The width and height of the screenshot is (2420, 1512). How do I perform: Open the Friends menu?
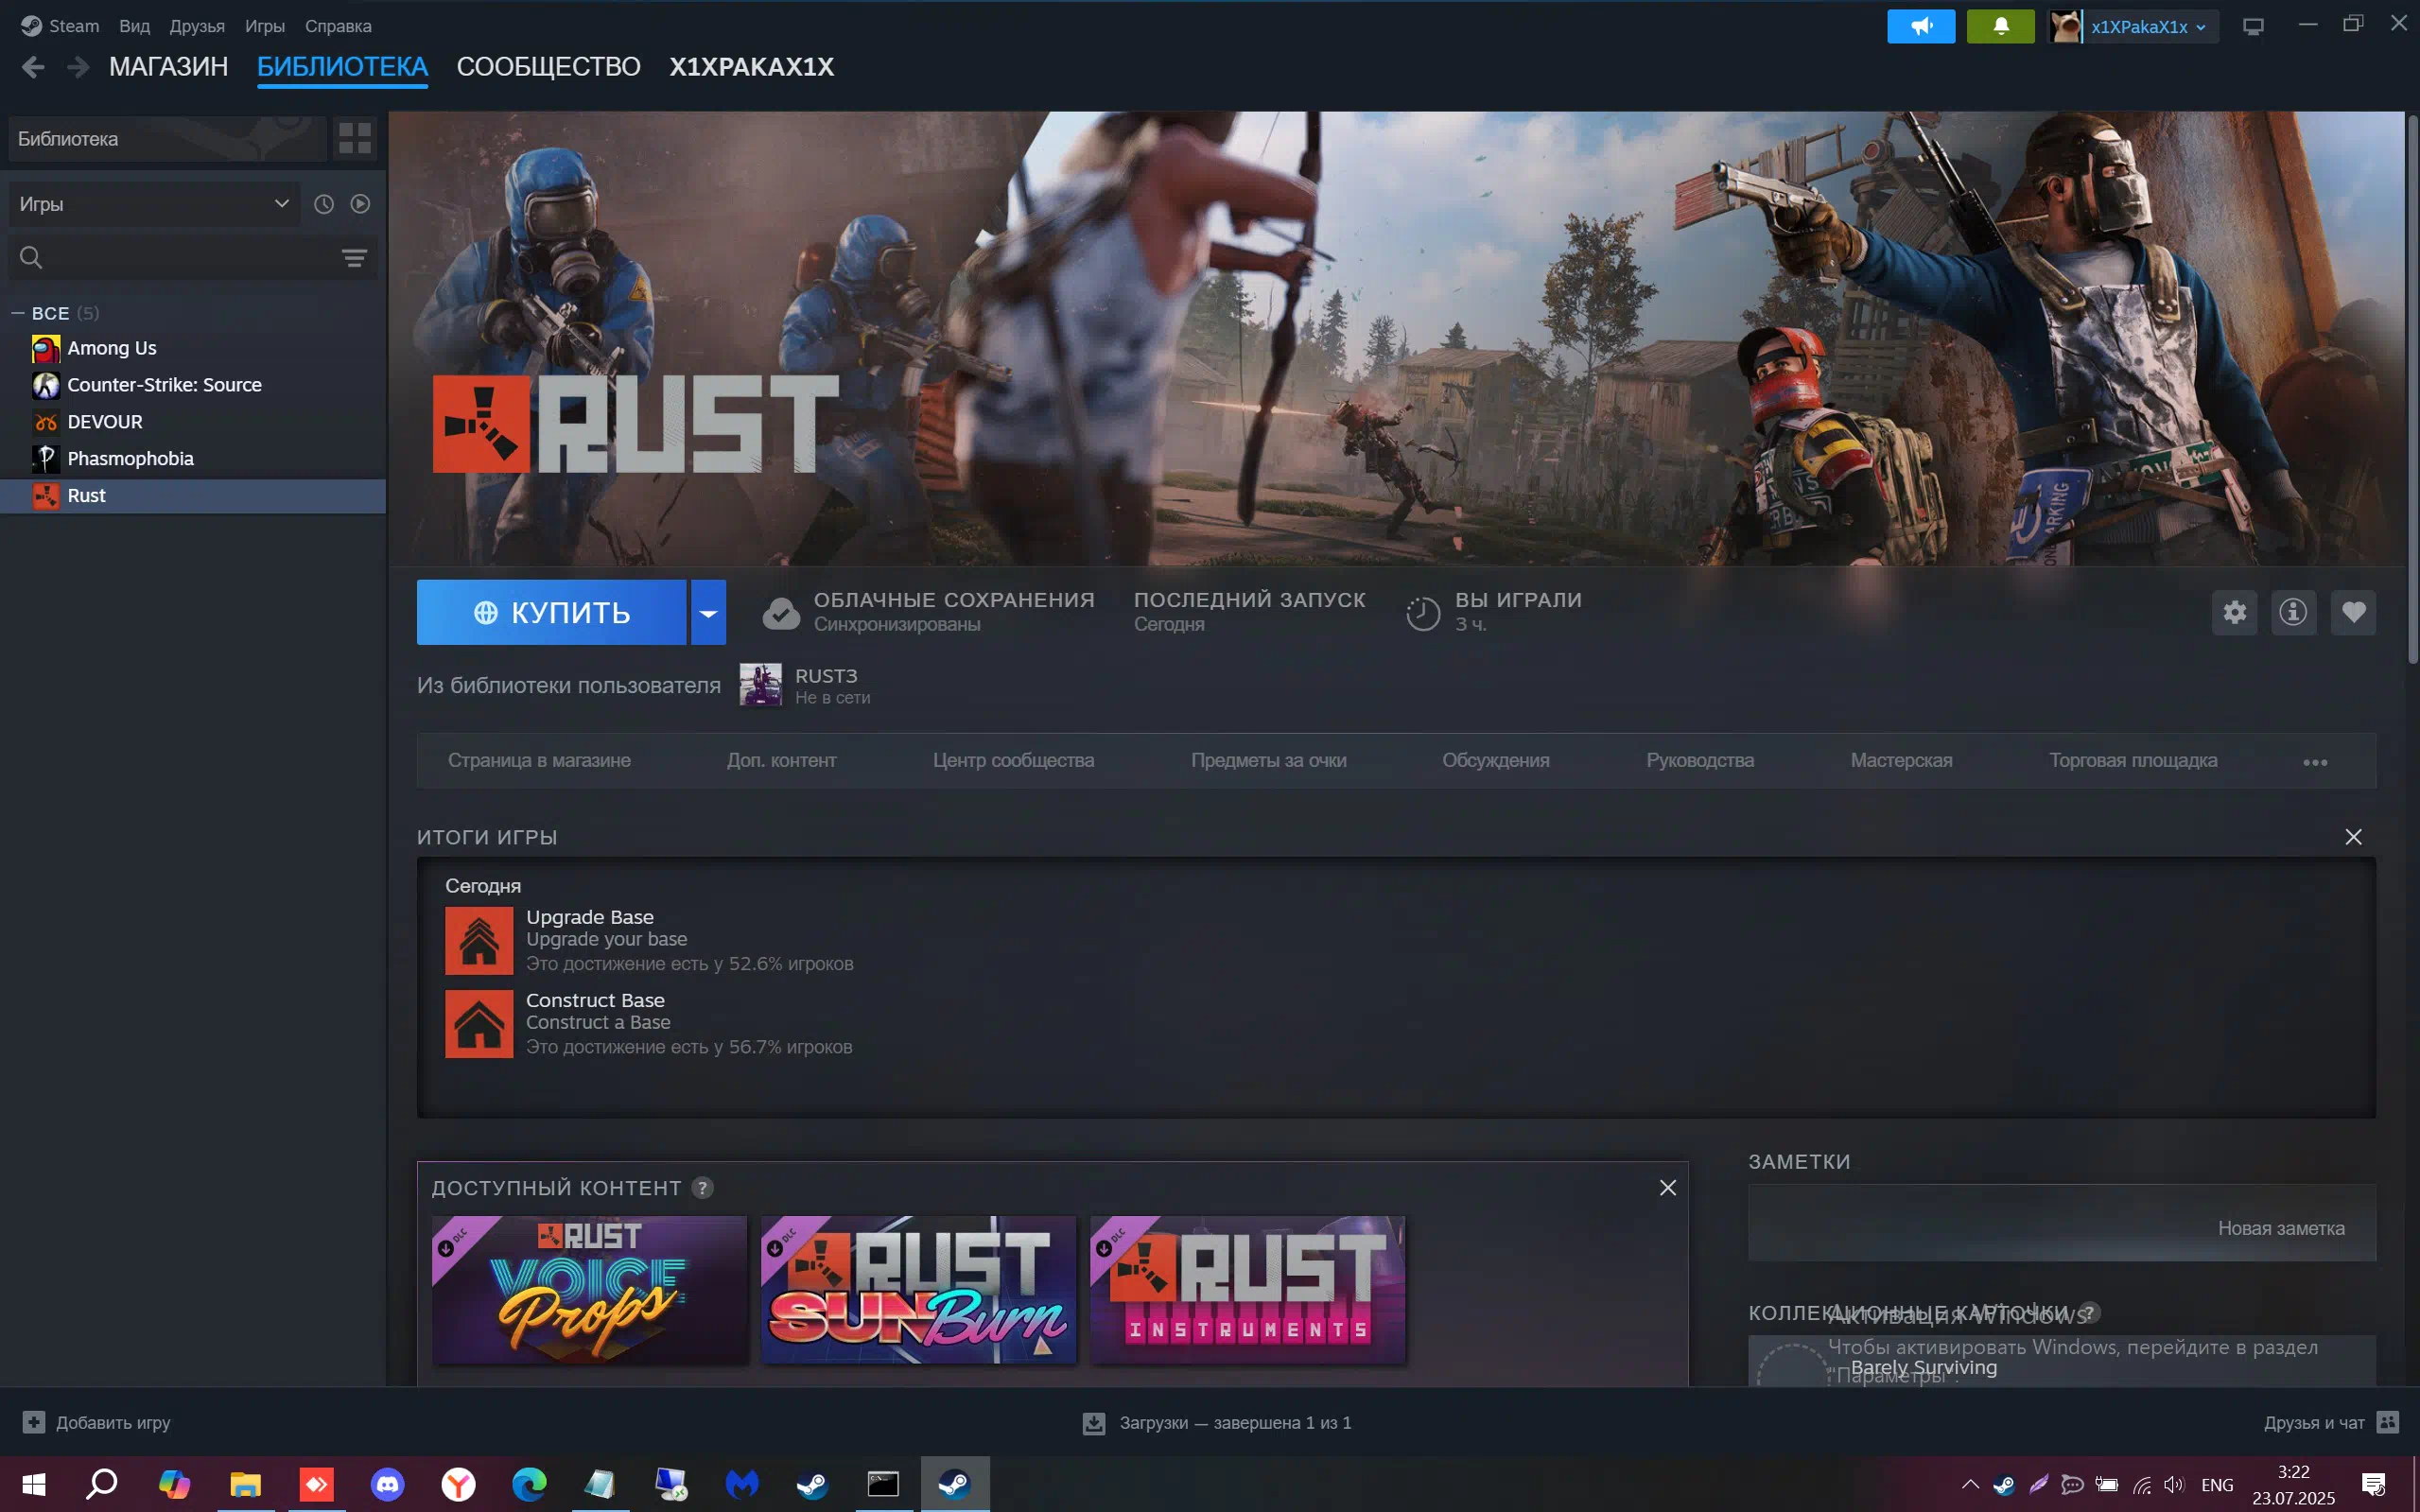197,26
